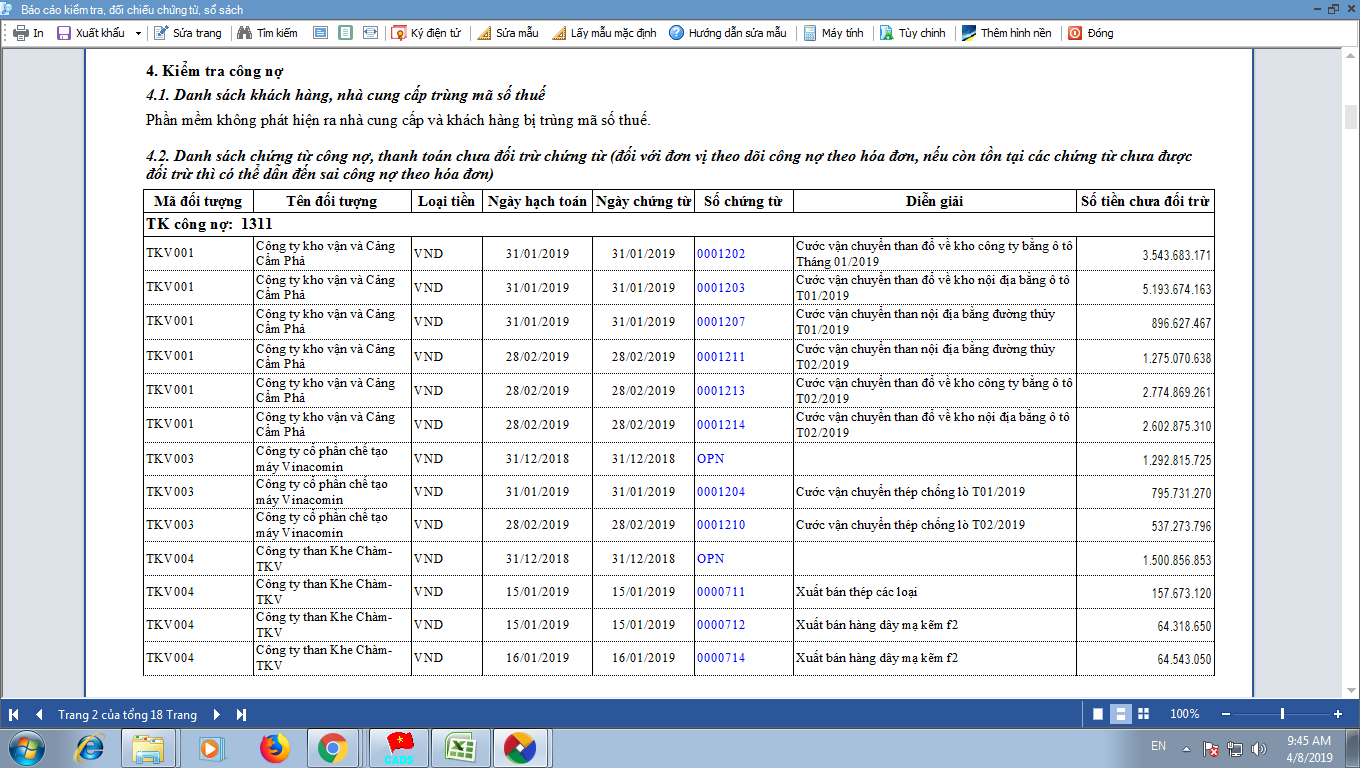Click Hướng dẫn sửa mẫu help icon
1360x768 pixels.
[x=677, y=33]
